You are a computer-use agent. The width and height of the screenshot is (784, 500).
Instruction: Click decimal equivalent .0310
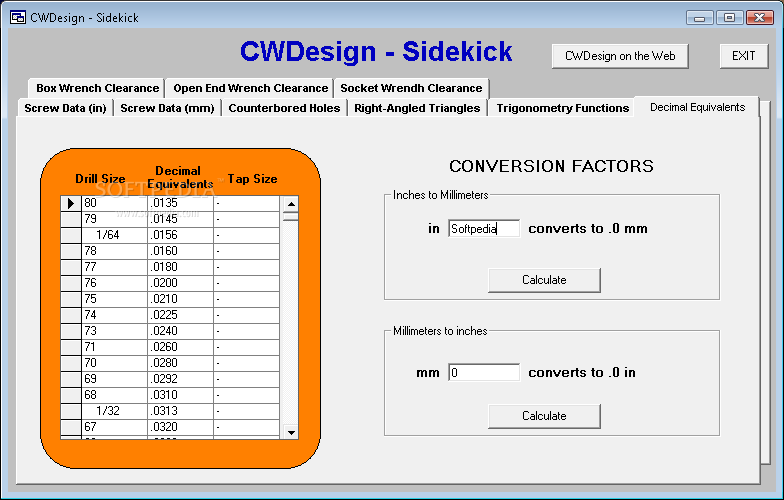[180, 395]
